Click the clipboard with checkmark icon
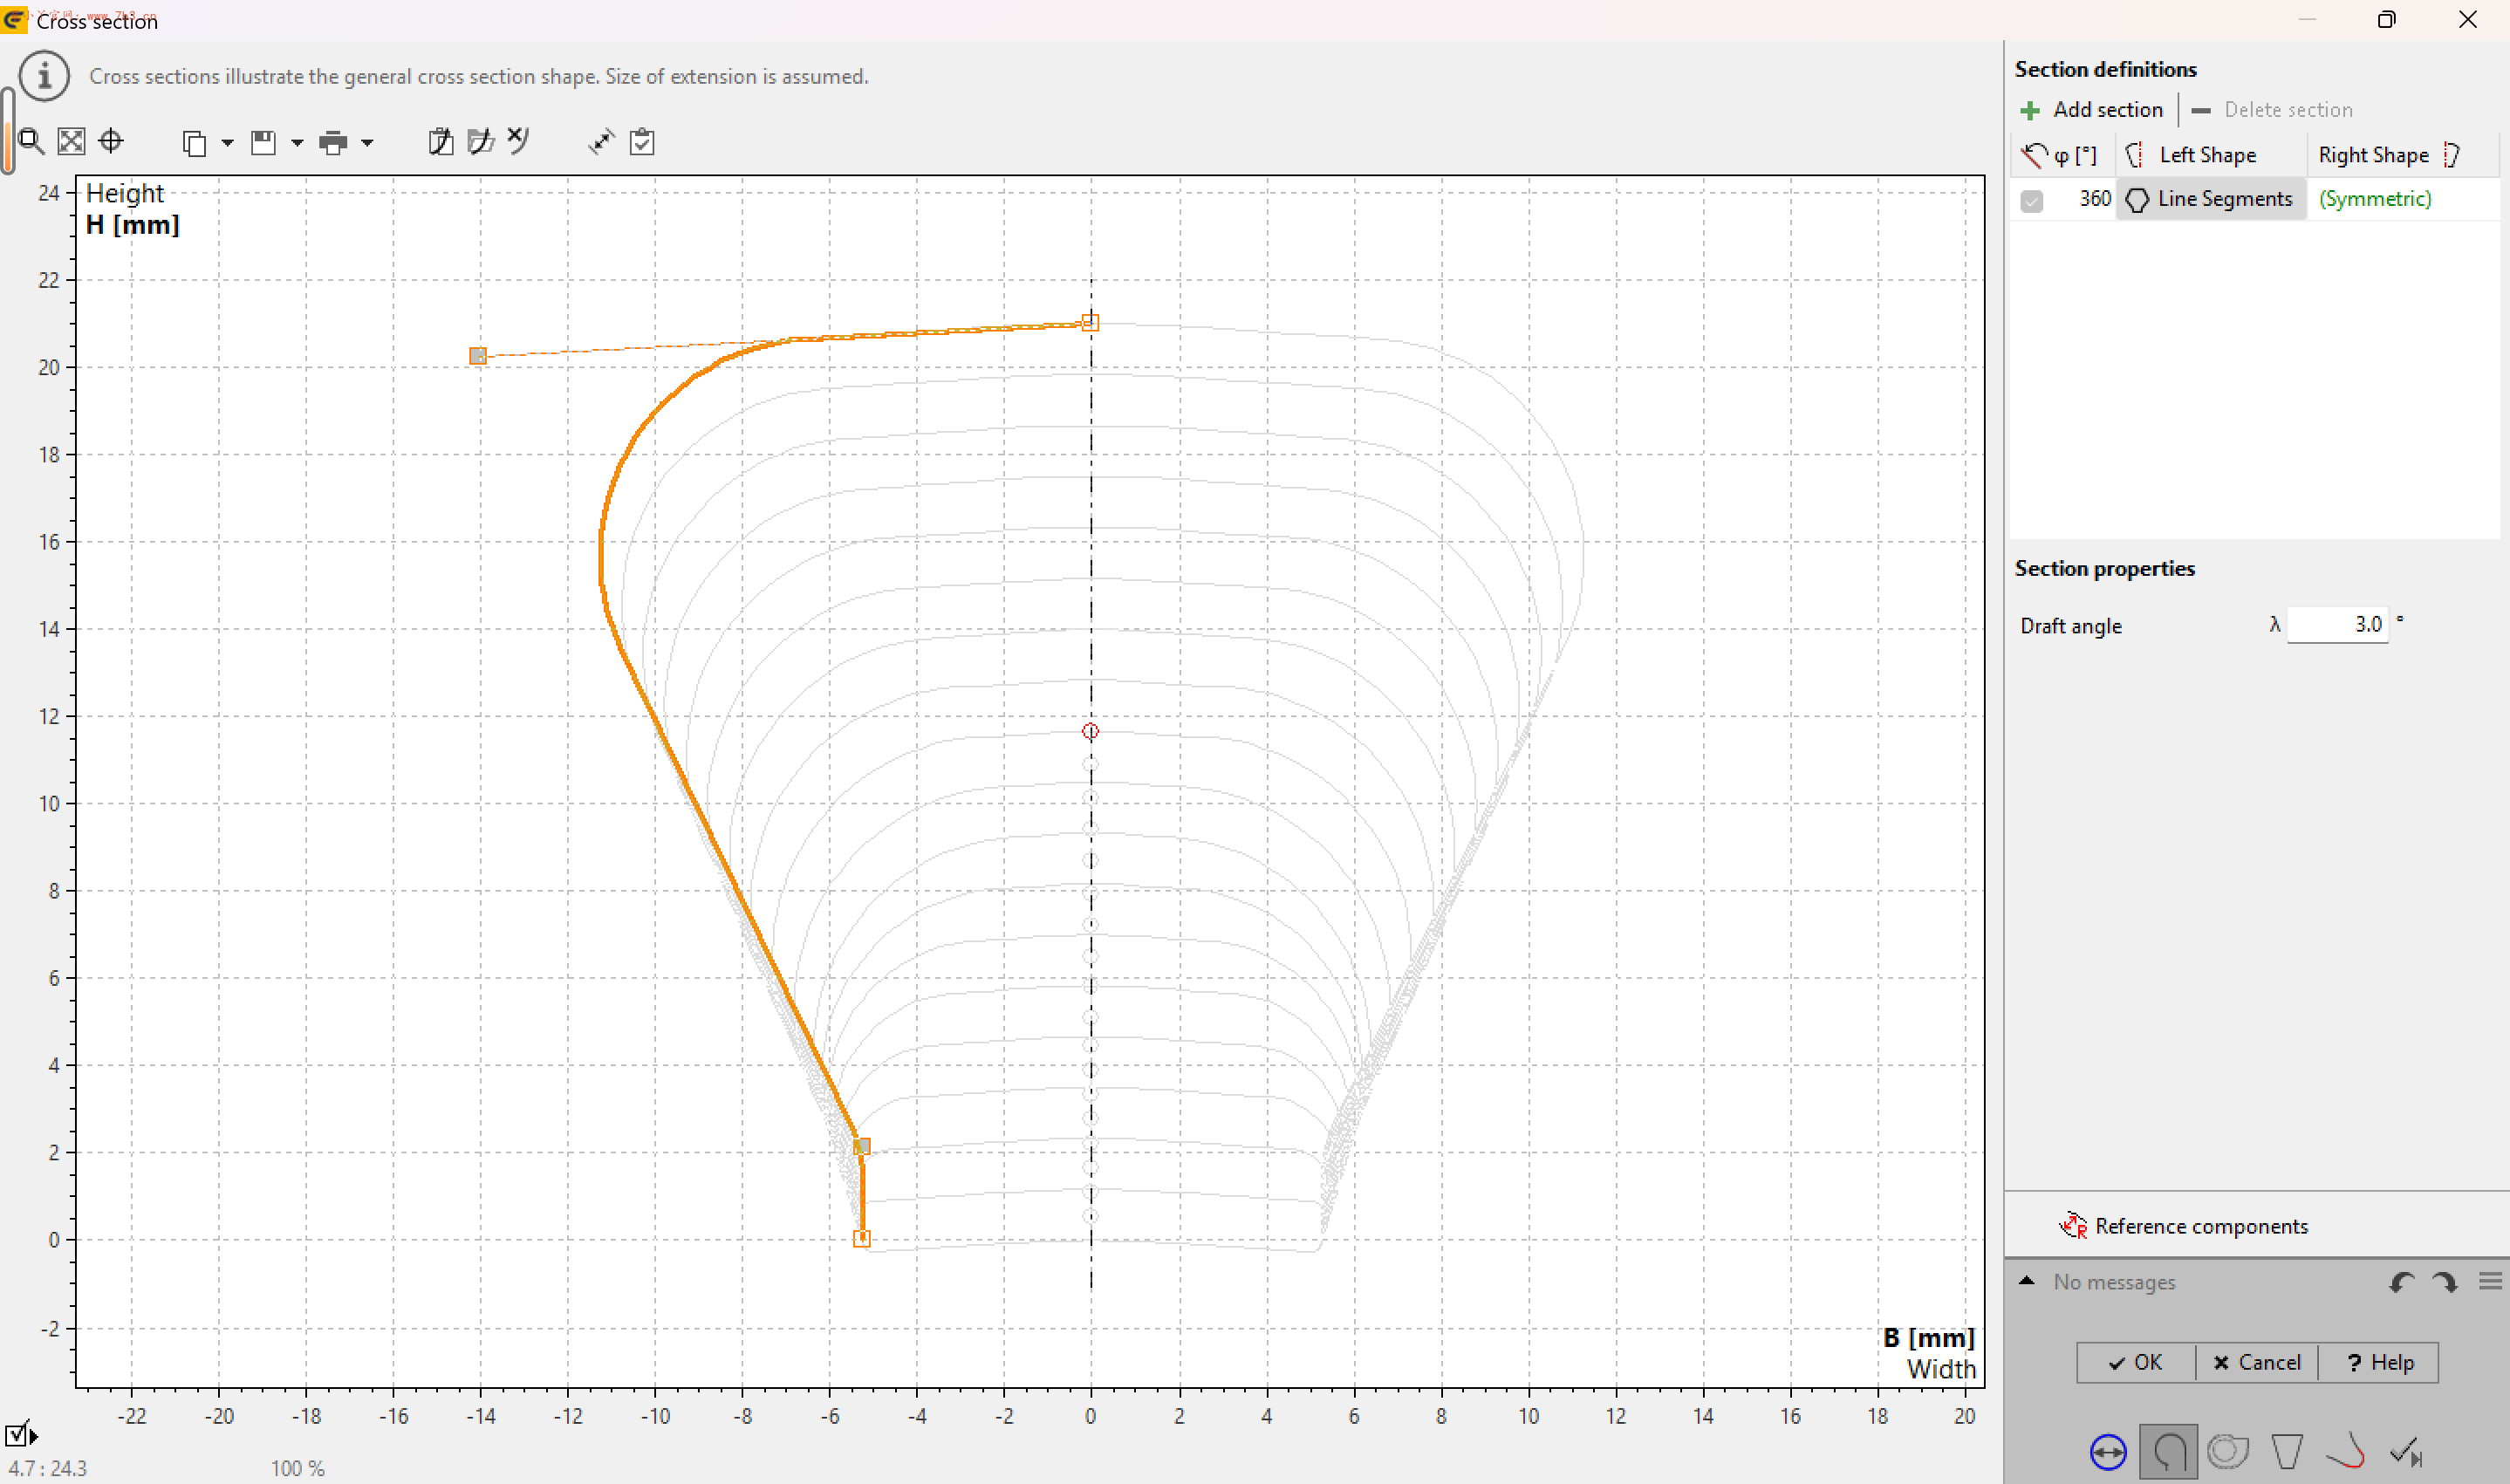This screenshot has height=1484, width=2510. pyautogui.click(x=642, y=142)
